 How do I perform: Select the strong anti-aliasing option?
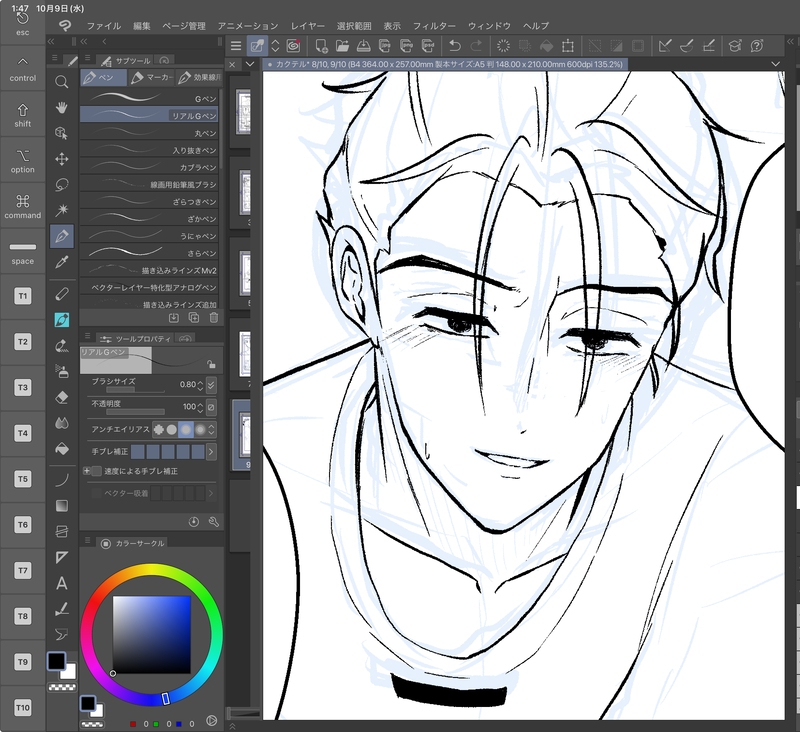(x=199, y=430)
